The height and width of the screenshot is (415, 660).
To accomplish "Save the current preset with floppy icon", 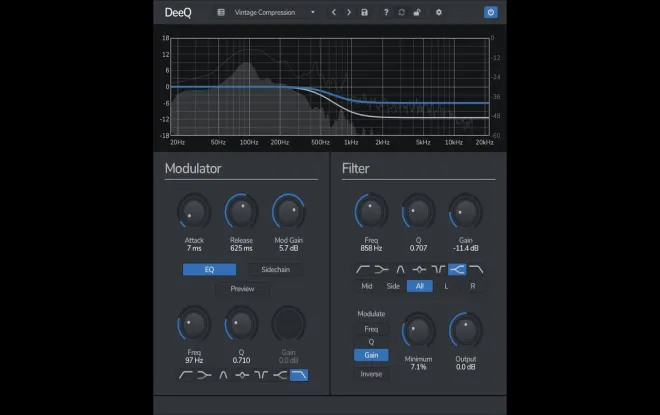I will (365, 12).
